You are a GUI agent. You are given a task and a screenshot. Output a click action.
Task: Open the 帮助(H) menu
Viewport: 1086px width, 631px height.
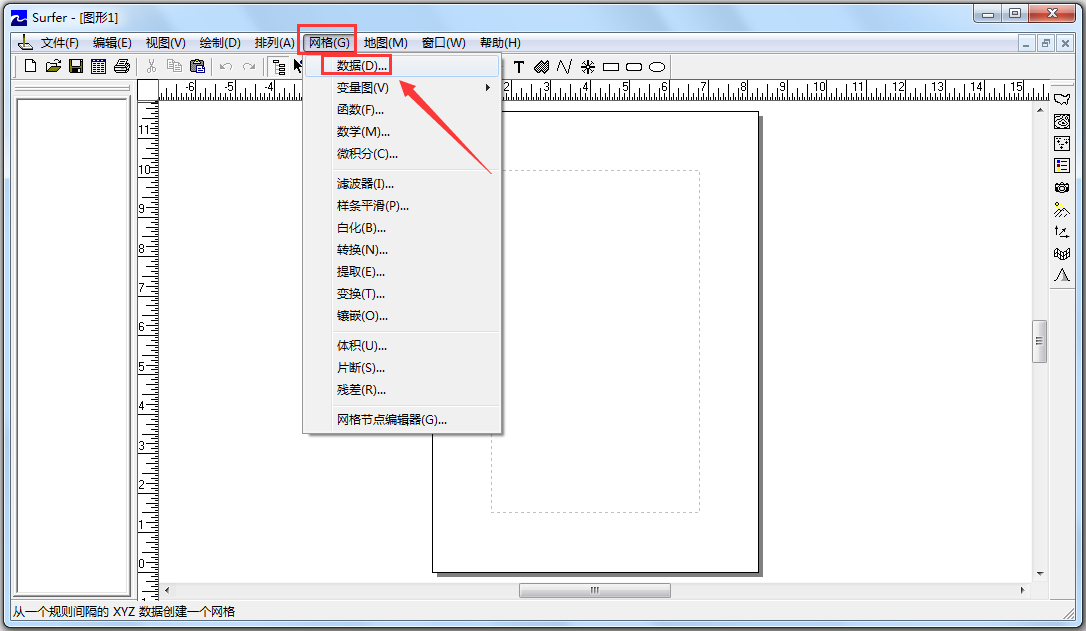(500, 42)
